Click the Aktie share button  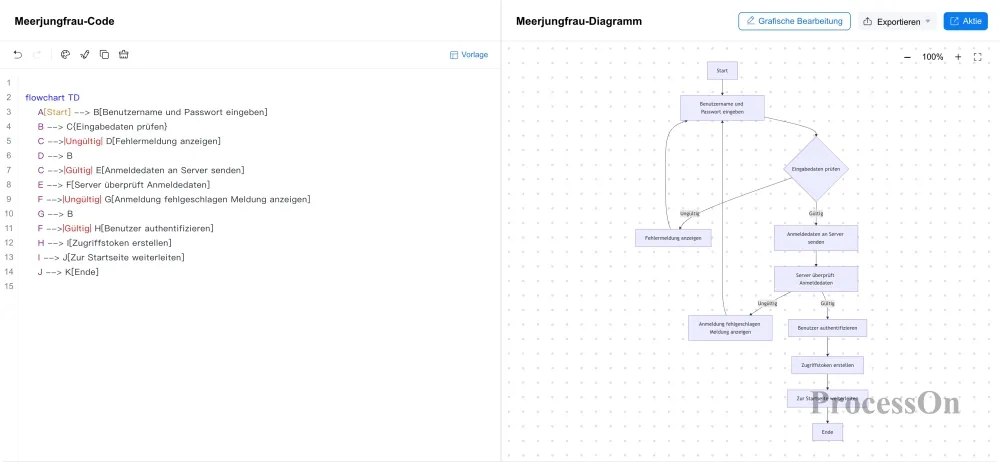[x=966, y=21]
